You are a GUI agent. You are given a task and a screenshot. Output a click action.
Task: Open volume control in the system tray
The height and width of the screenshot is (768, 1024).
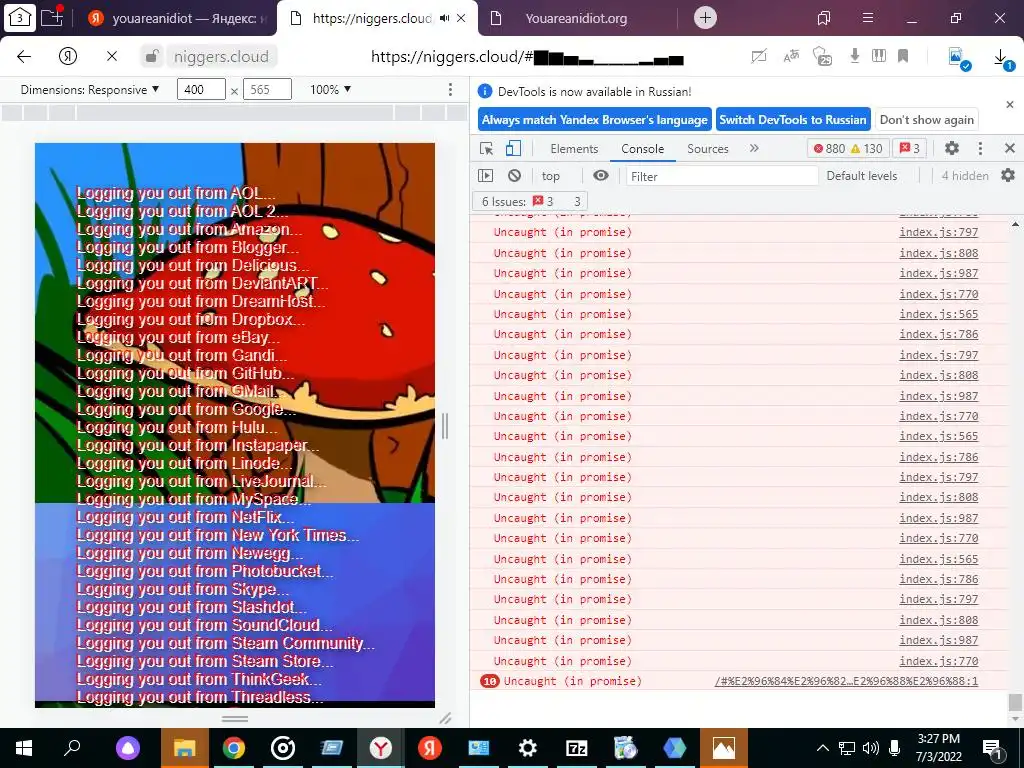click(871, 748)
